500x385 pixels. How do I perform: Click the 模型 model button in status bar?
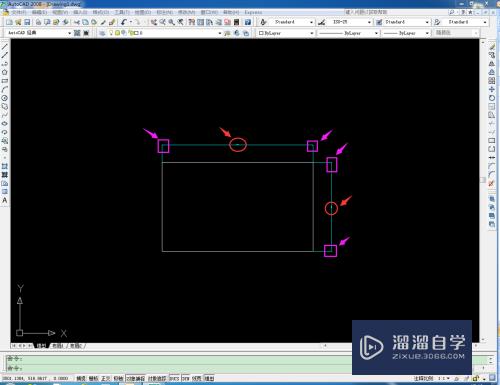point(209,379)
